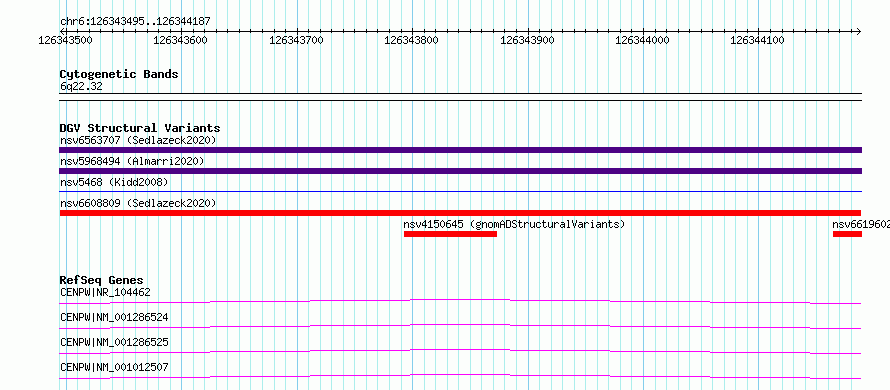Open transcript CENPW|NM_001286525 label
890x390 pixels.
pos(114,342)
